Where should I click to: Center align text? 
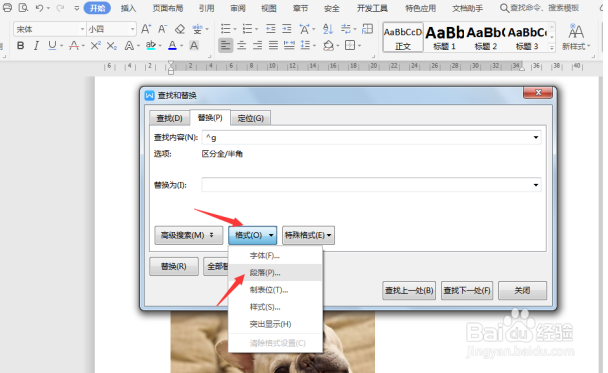point(242,46)
